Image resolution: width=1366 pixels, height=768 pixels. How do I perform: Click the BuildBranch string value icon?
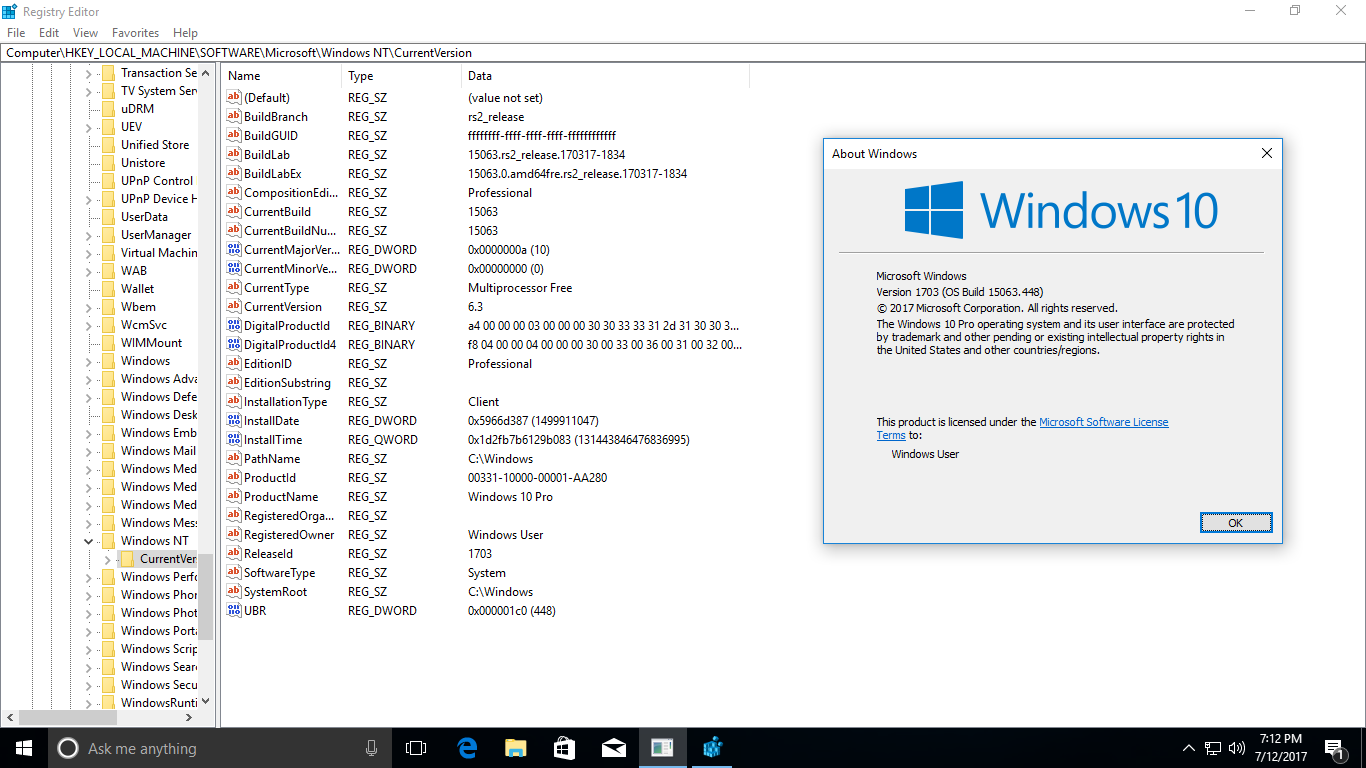[x=234, y=117]
